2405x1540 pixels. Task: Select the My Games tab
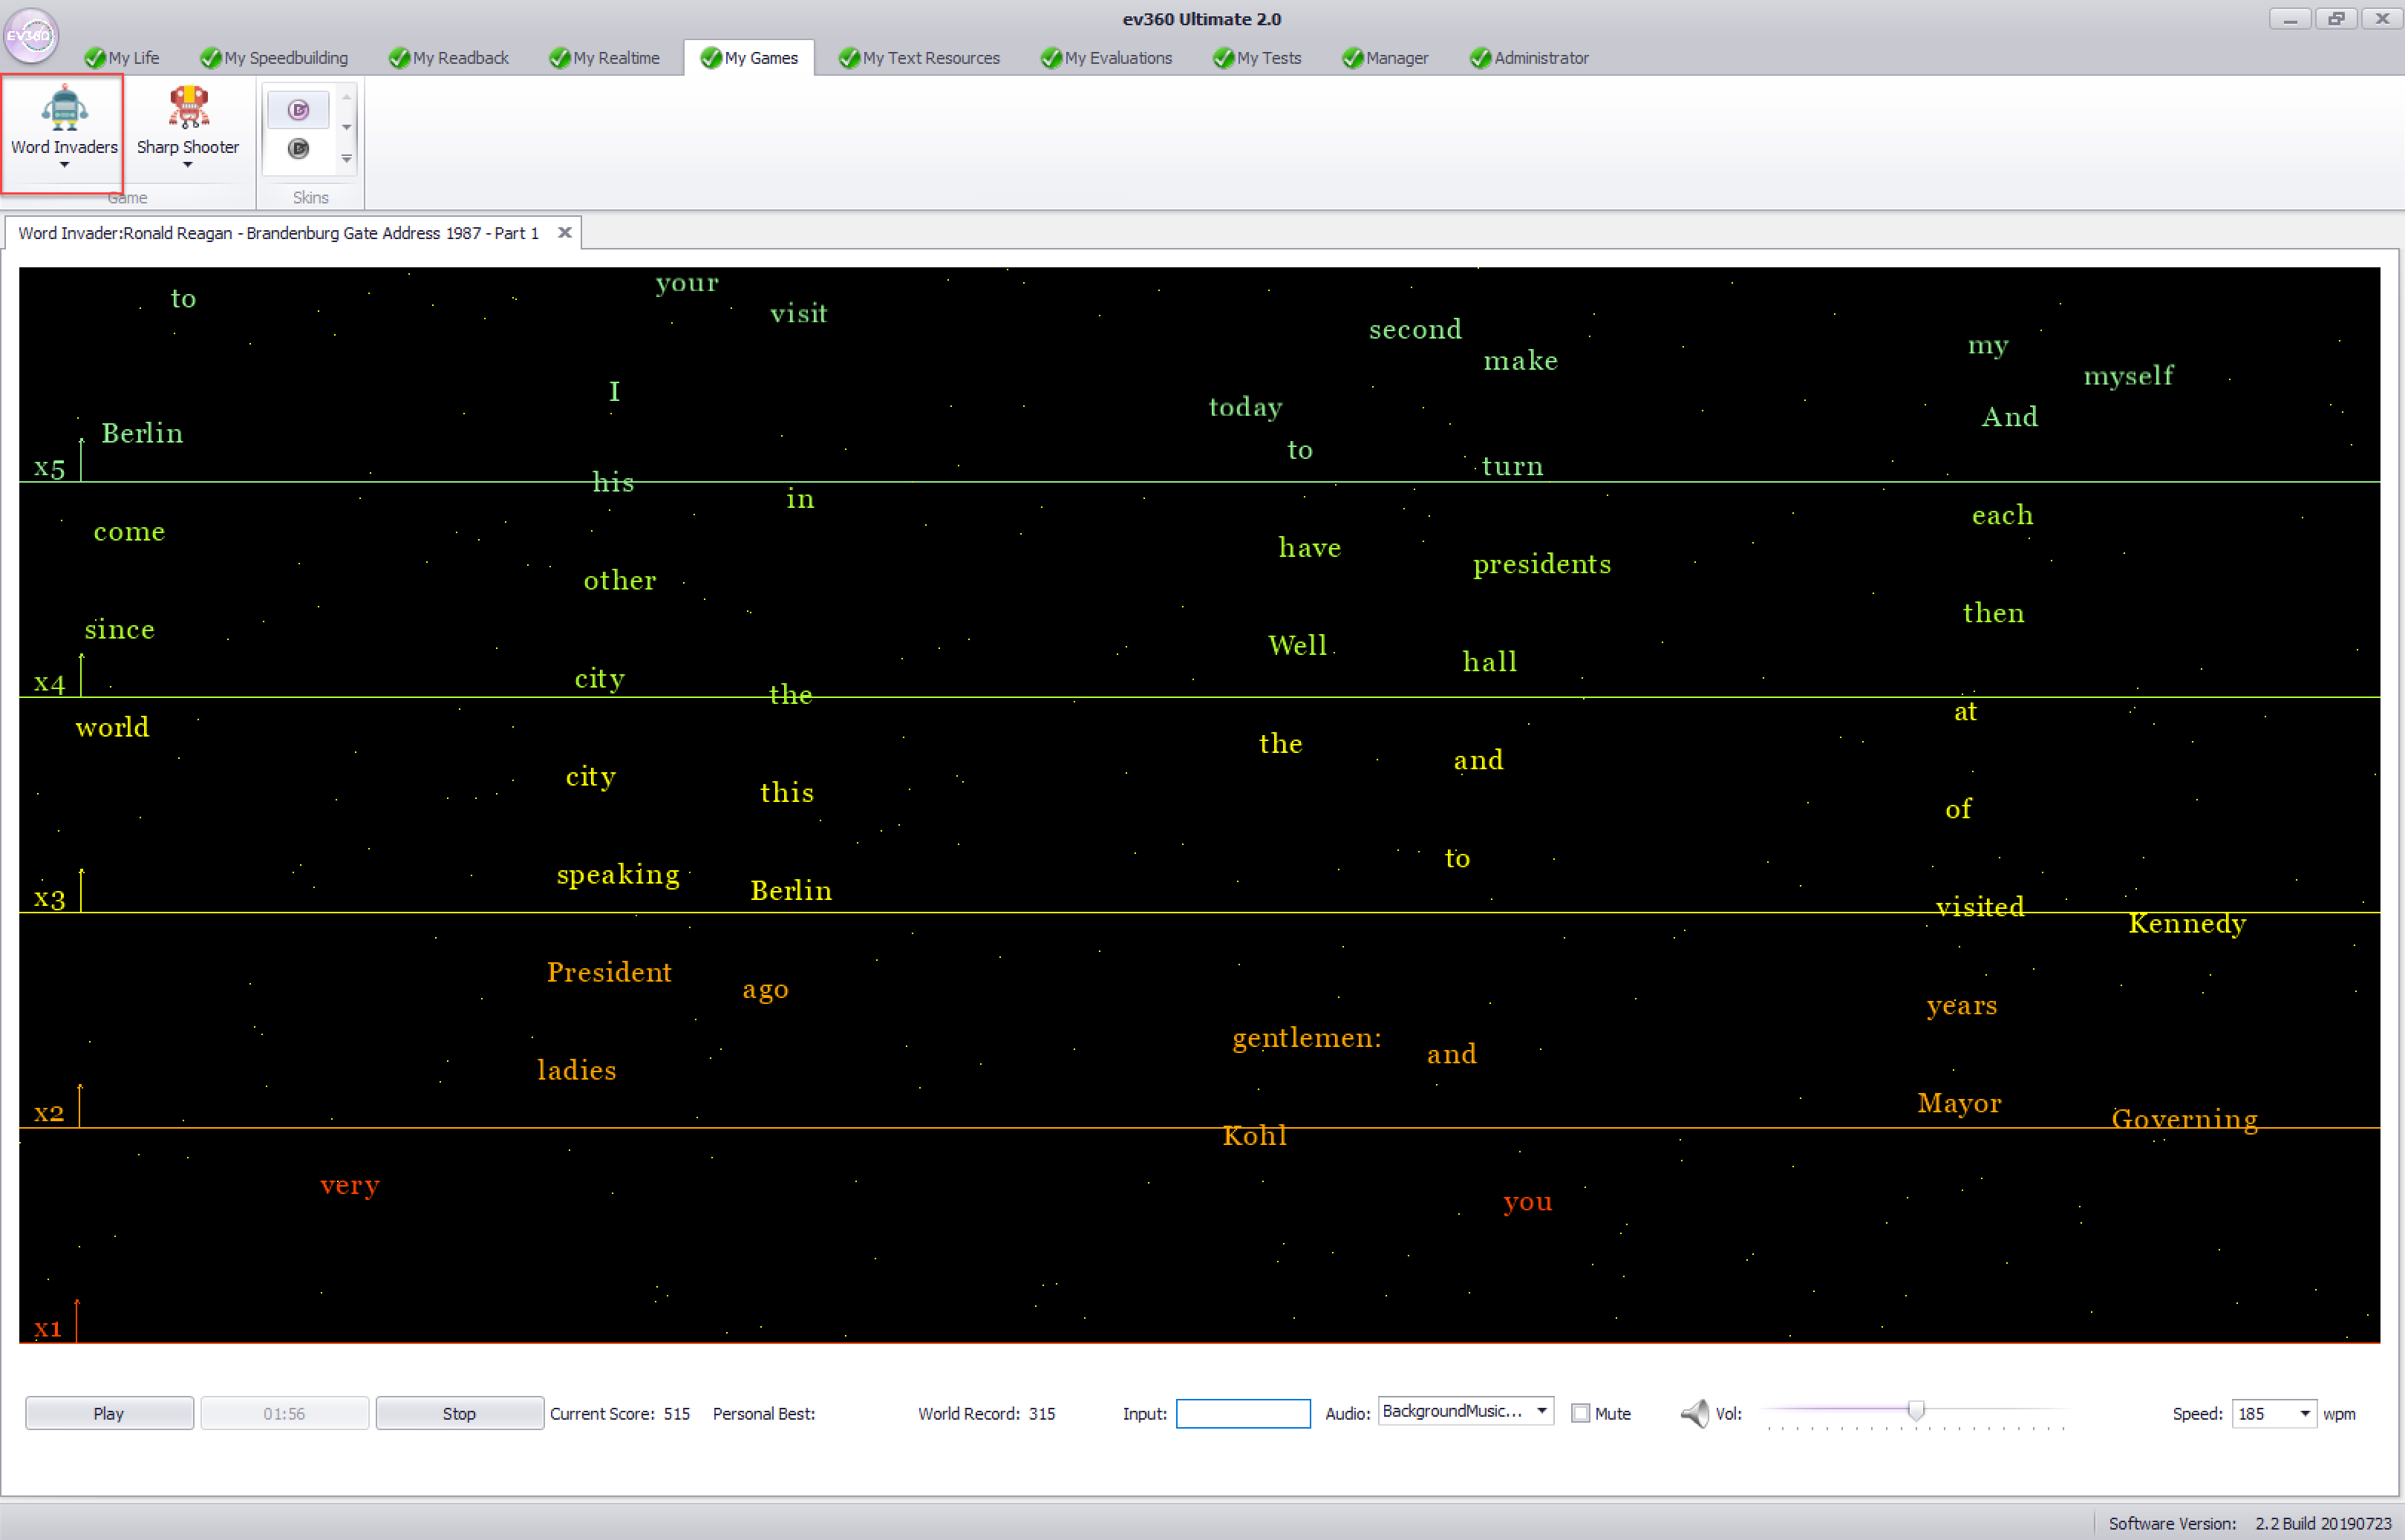point(749,58)
